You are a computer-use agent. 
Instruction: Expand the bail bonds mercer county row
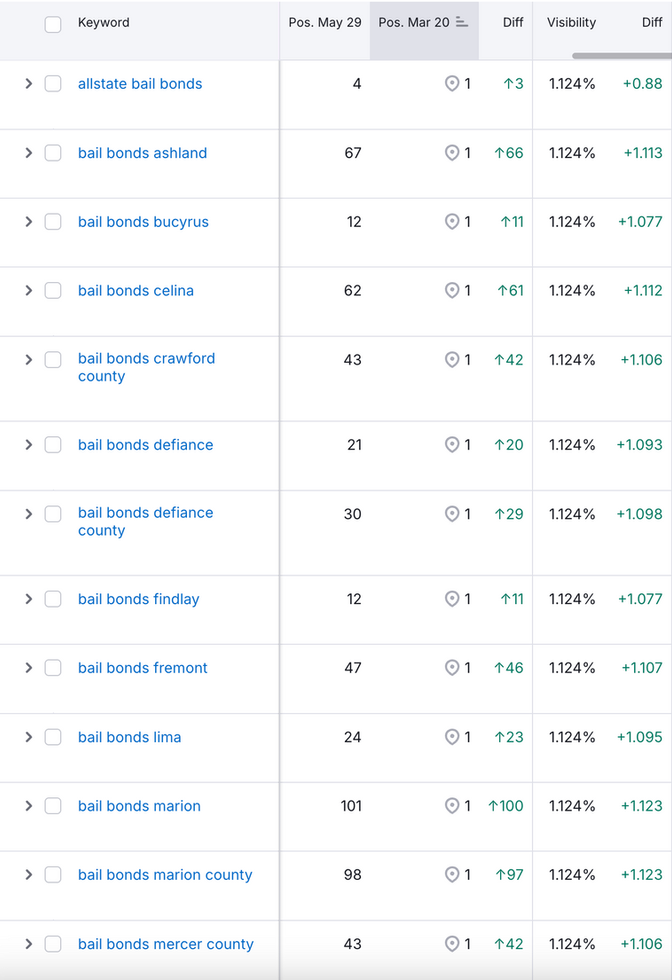(29, 944)
